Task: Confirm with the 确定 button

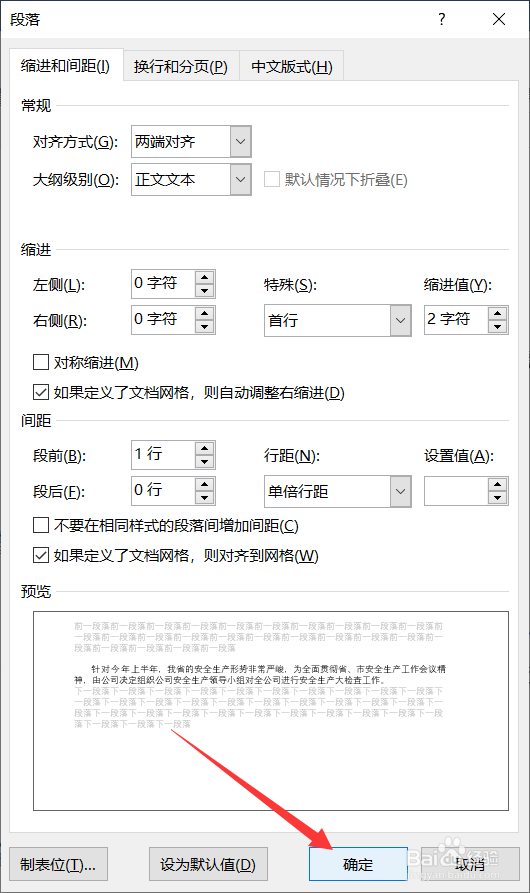Action: (x=358, y=865)
